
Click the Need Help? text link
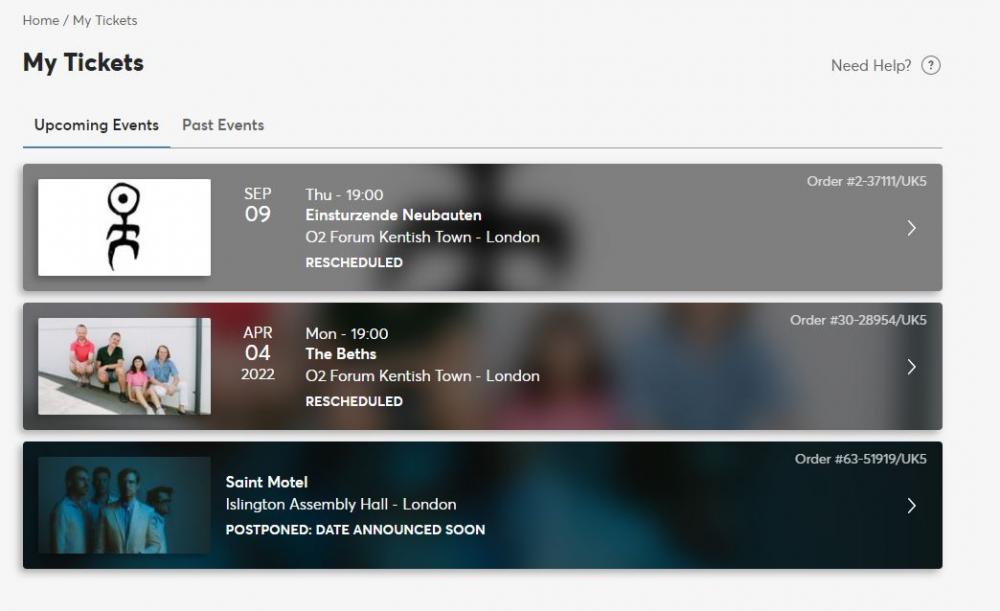pyautogui.click(x=871, y=65)
